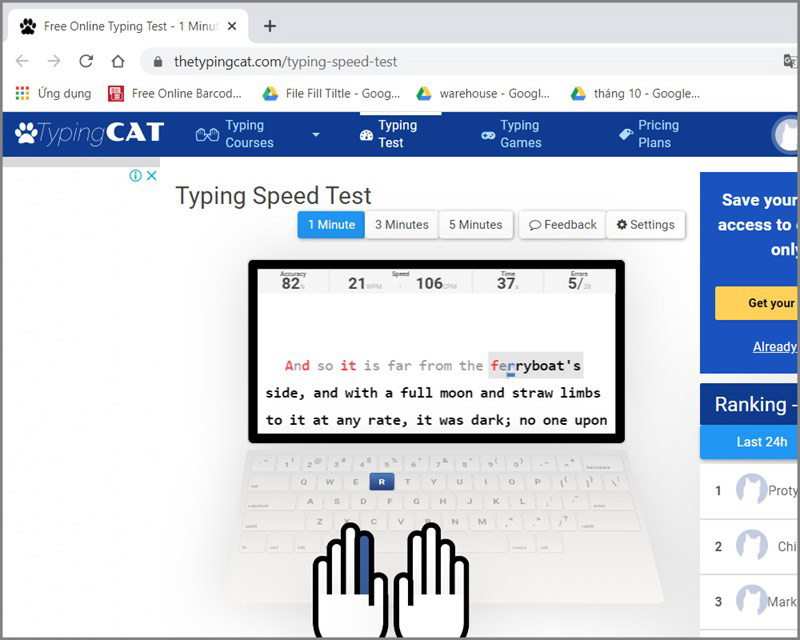Open the Typing Test menu item
Screen dimensions: 800x640
click(x=389, y=134)
